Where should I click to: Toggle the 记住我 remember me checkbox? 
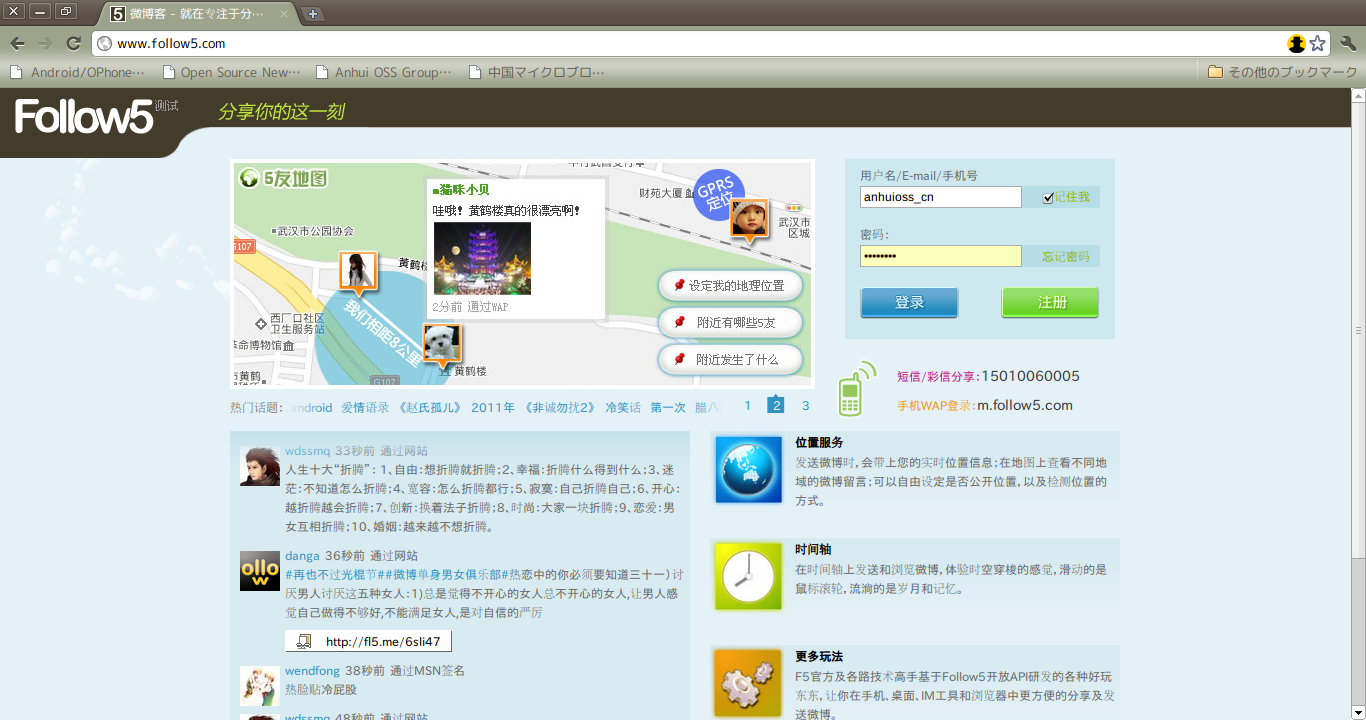[1048, 198]
